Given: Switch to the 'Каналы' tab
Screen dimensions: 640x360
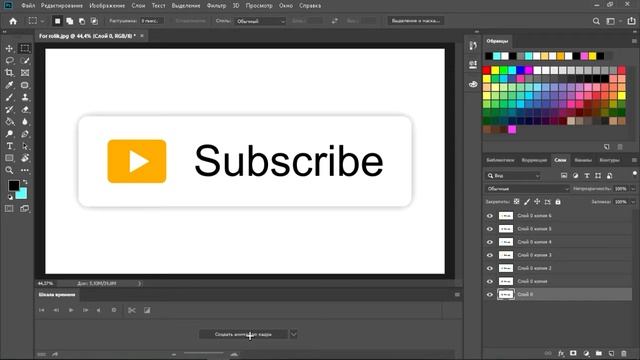Looking at the screenshot, I should click(x=582, y=160).
